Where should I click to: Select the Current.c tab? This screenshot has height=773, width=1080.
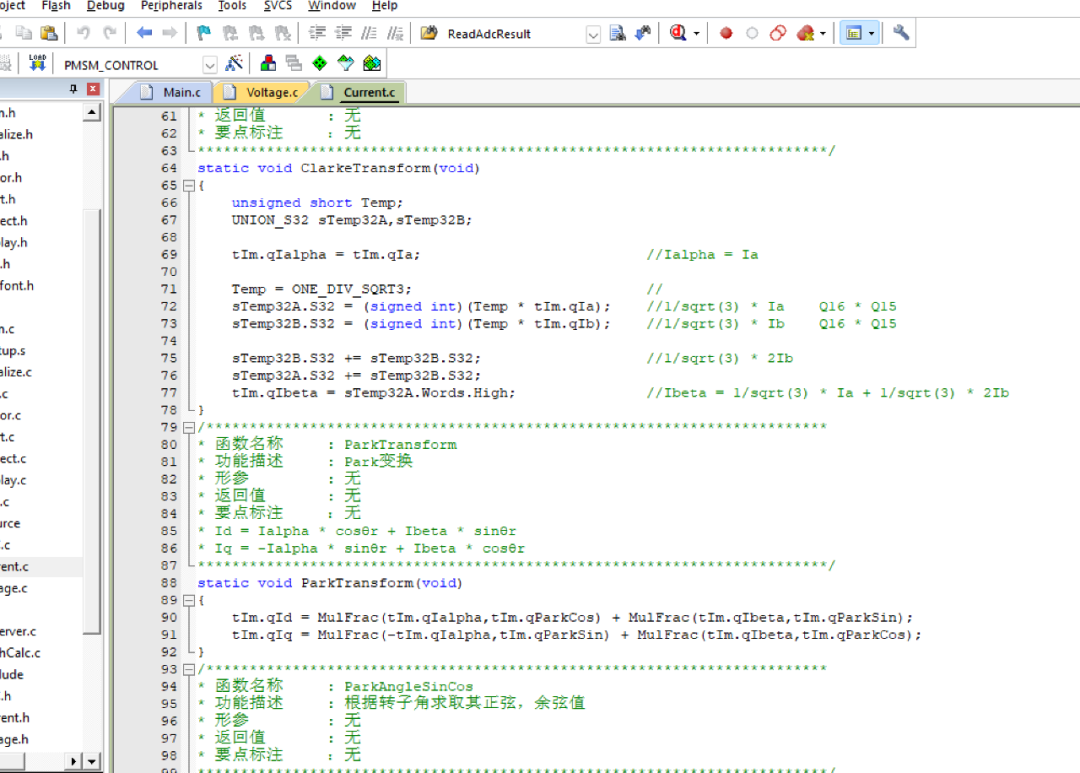pyautogui.click(x=360, y=92)
